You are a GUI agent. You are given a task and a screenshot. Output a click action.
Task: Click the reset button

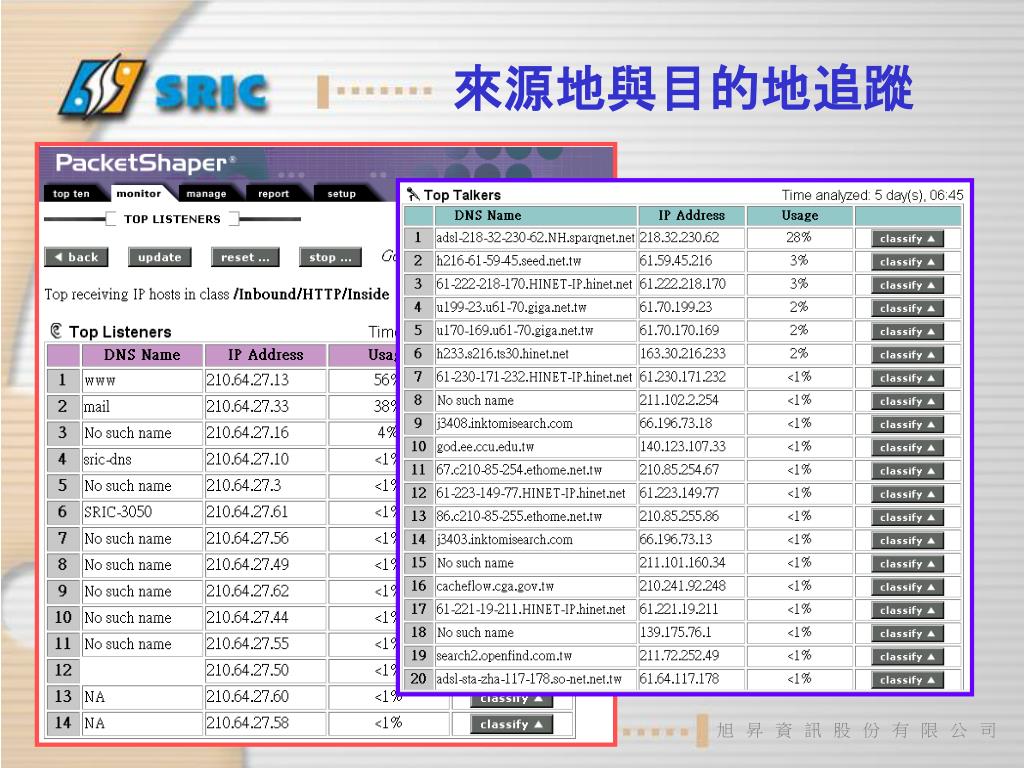click(245, 257)
